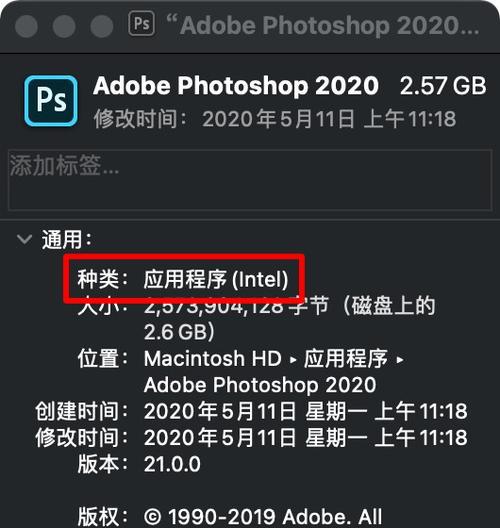Click the small Ps icon in title bar
The height and width of the screenshot is (528, 500).
pos(141,24)
